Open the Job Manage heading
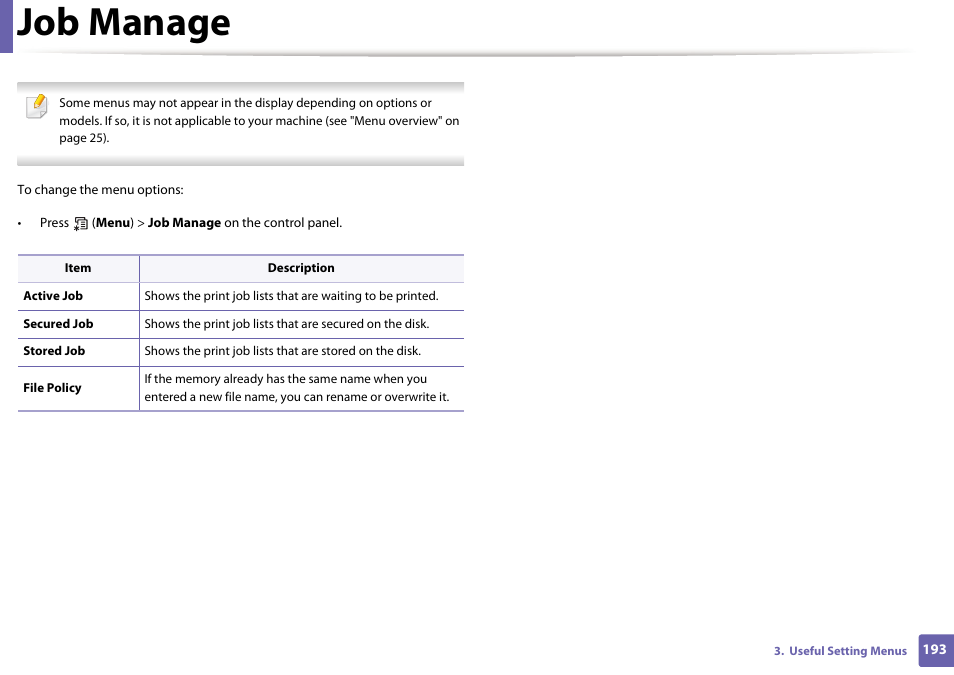The width and height of the screenshot is (954, 675). click(124, 23)
